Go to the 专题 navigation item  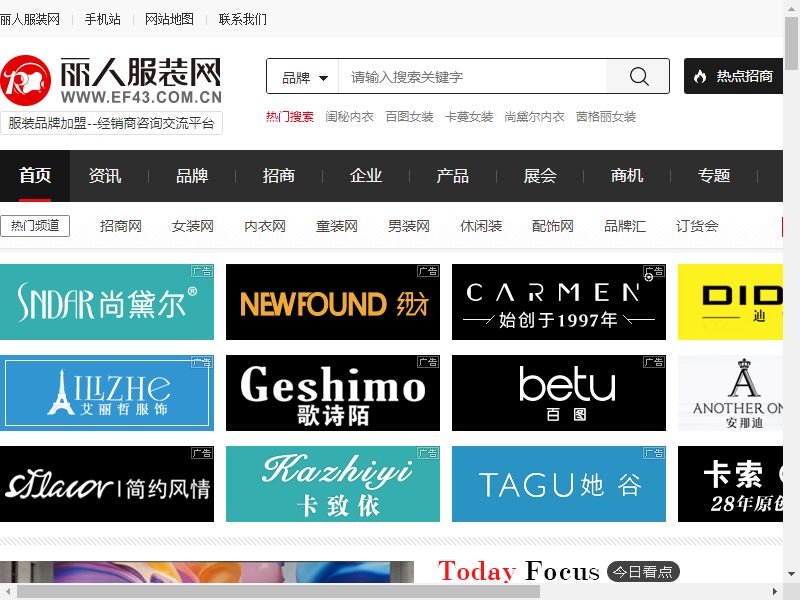click(x=714, y=176)
